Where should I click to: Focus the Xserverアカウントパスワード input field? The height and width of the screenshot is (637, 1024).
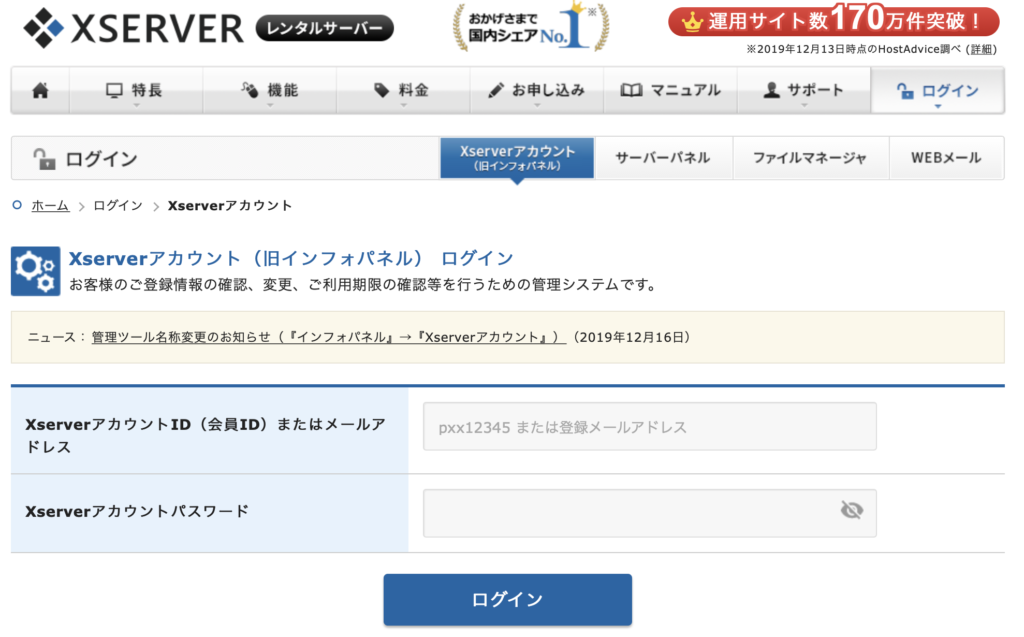coord(650,513)
